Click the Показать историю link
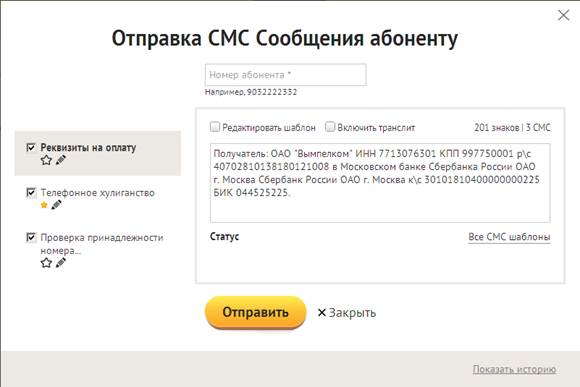Screen dimensions: 580x387 (514, 369)
